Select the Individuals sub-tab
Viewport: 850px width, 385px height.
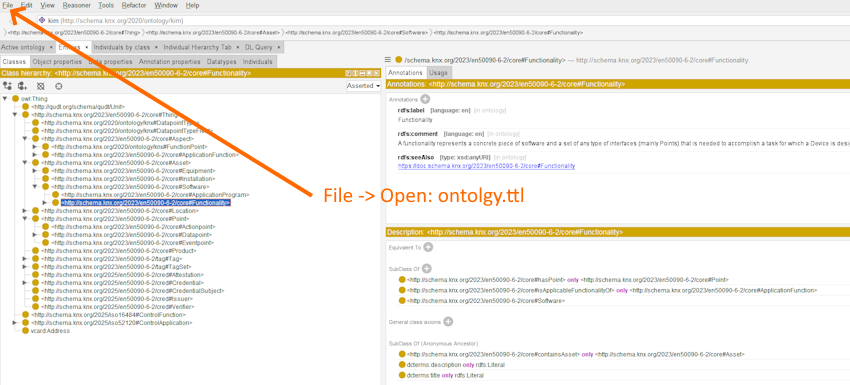257,62
